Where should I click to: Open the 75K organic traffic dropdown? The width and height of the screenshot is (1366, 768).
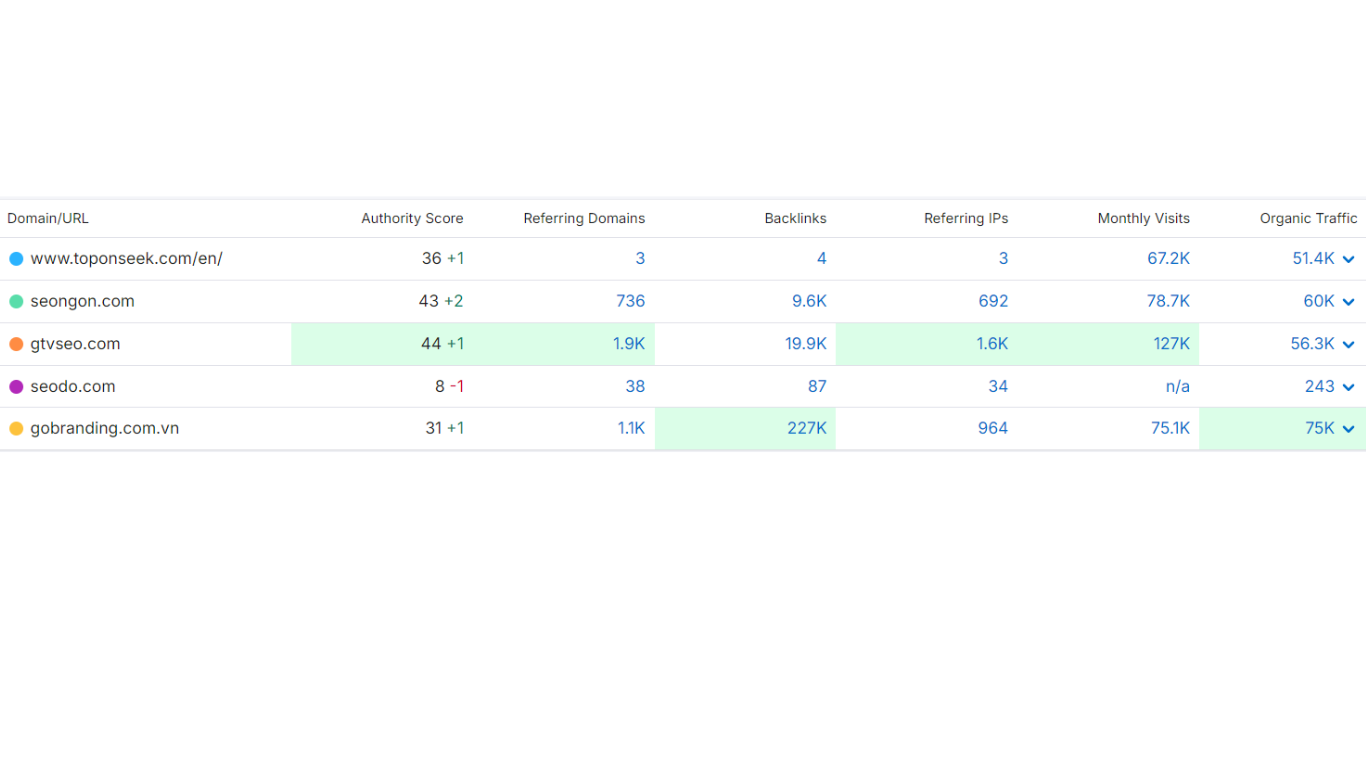point(1349,430)
